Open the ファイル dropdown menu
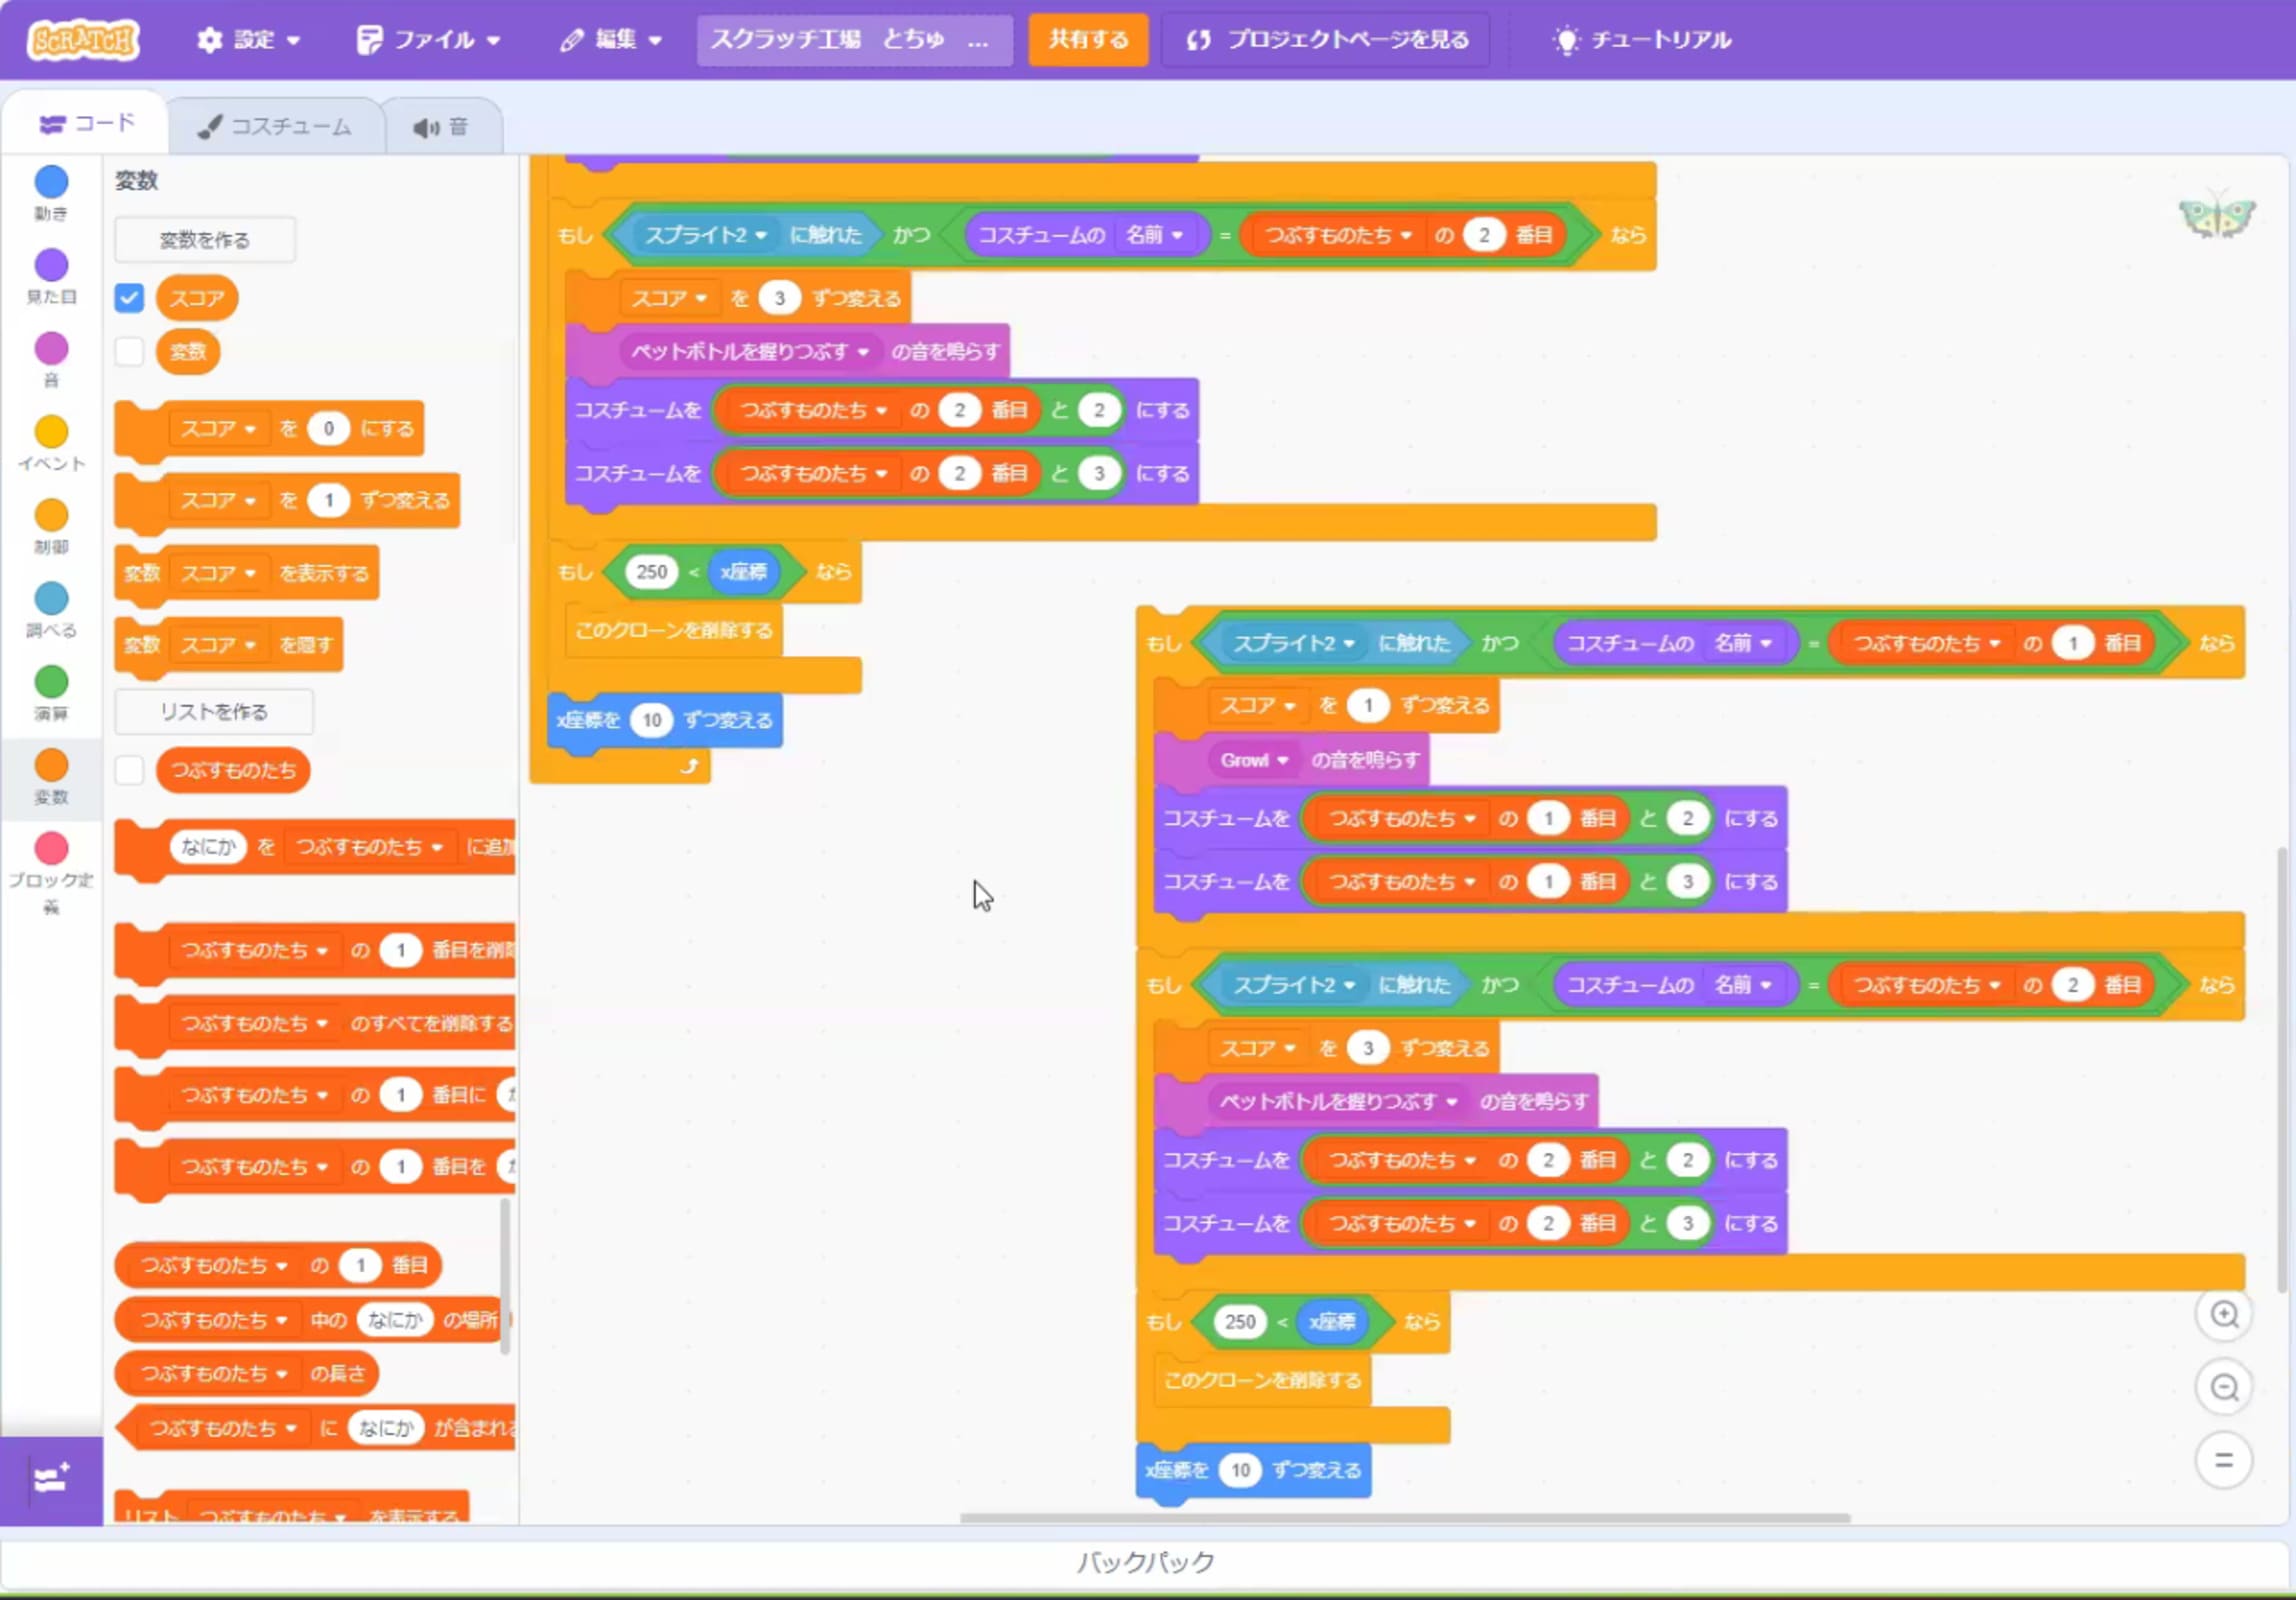 (428, 40)
